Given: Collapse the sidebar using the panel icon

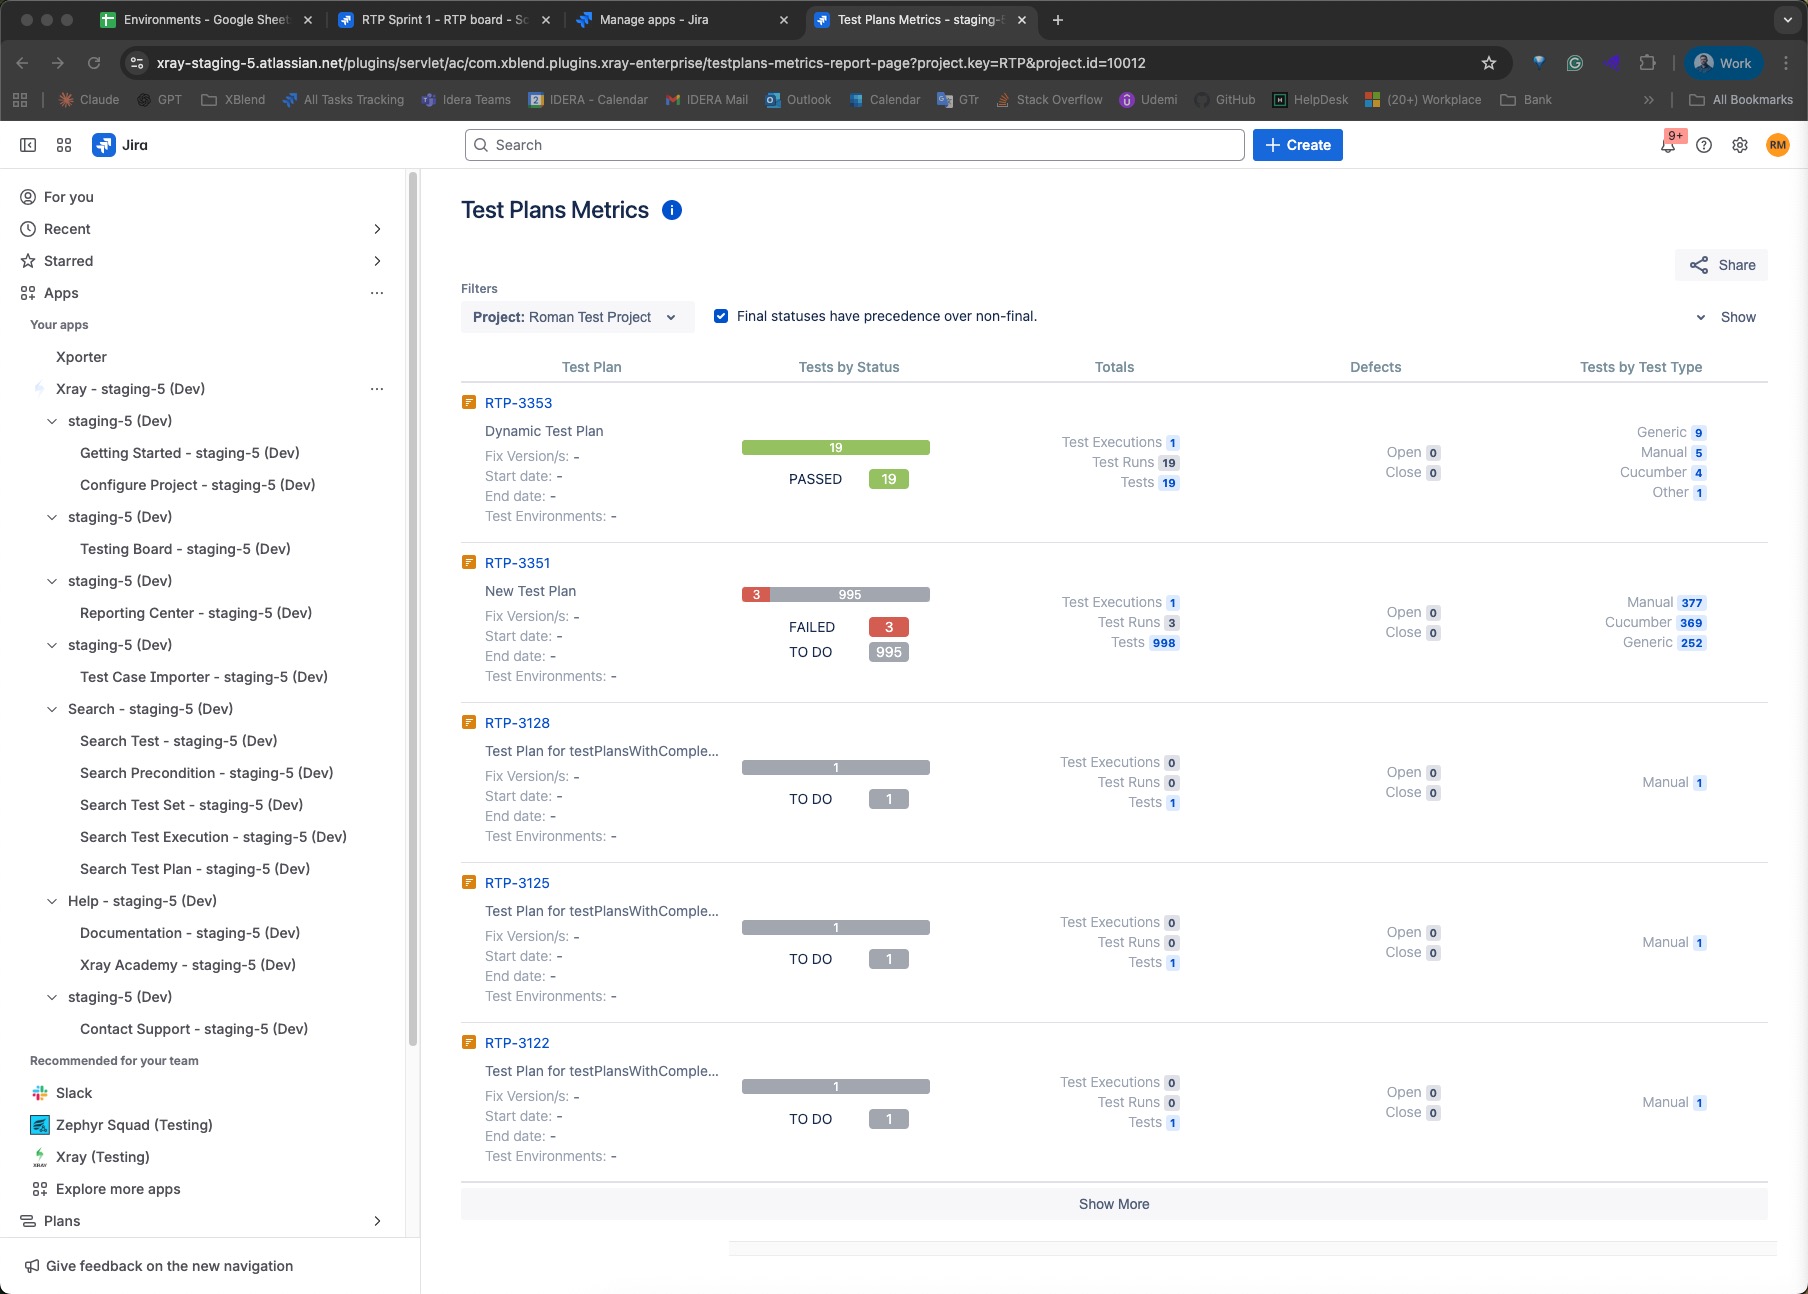Looking at the screenshot, I should point(28,145).
